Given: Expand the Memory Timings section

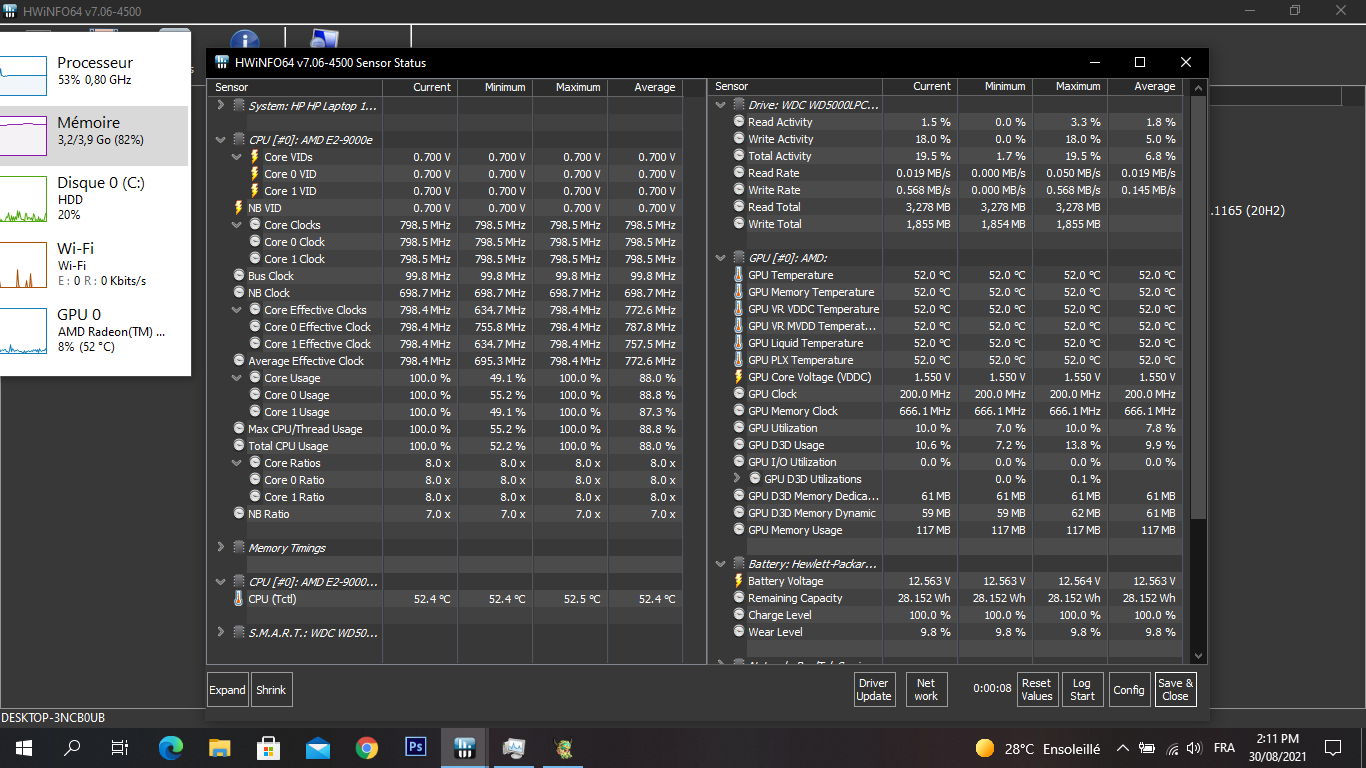Looking at the screenshot, I should (x=222, y=547).
